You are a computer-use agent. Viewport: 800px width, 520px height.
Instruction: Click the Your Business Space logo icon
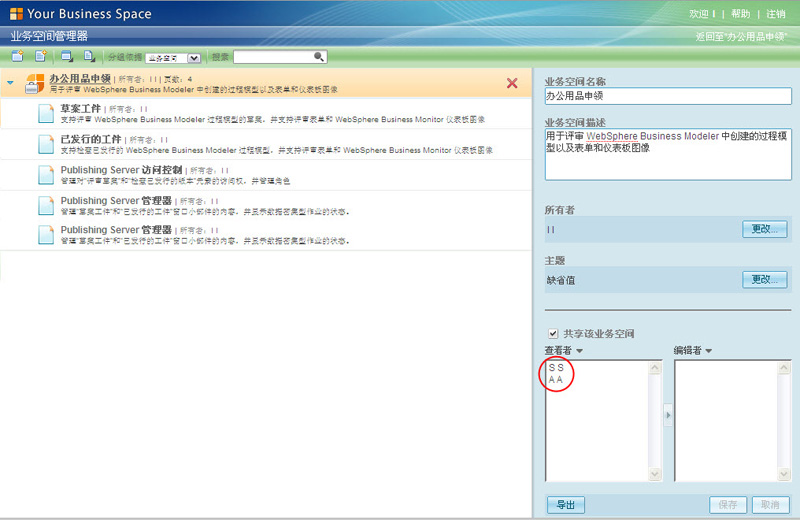(16, 14)
